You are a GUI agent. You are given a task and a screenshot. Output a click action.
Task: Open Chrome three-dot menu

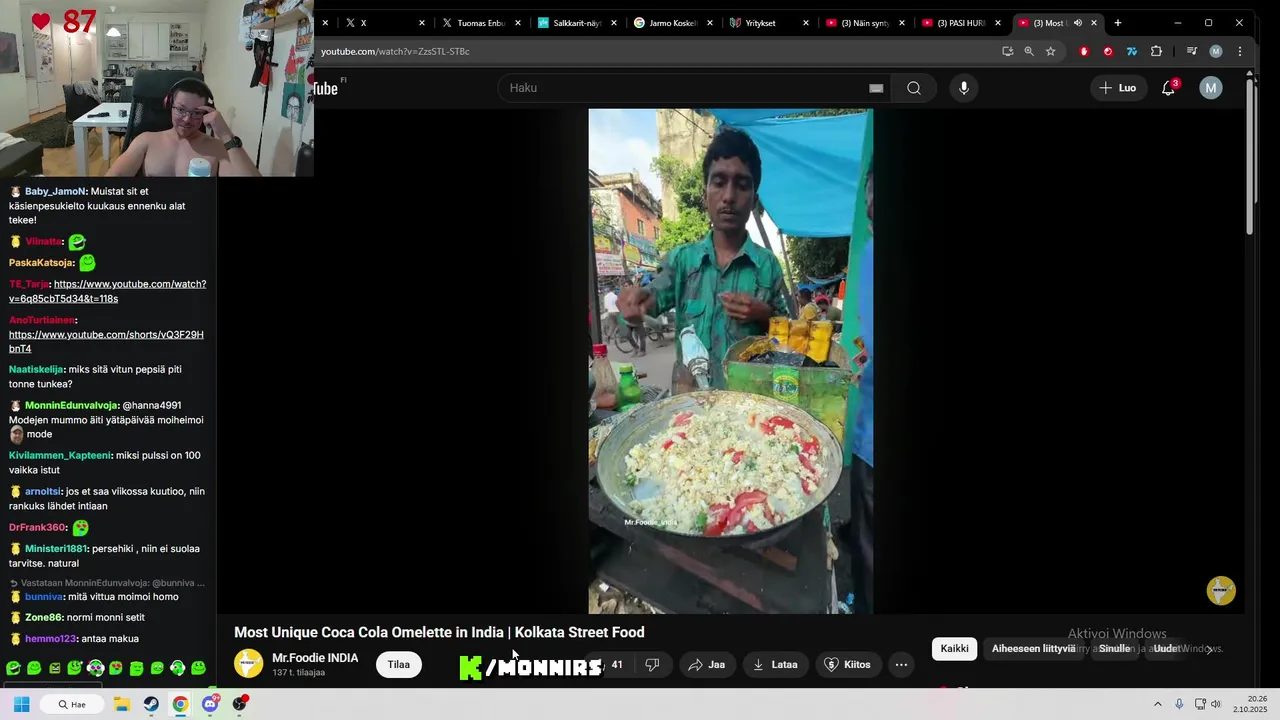point(1240,51)
